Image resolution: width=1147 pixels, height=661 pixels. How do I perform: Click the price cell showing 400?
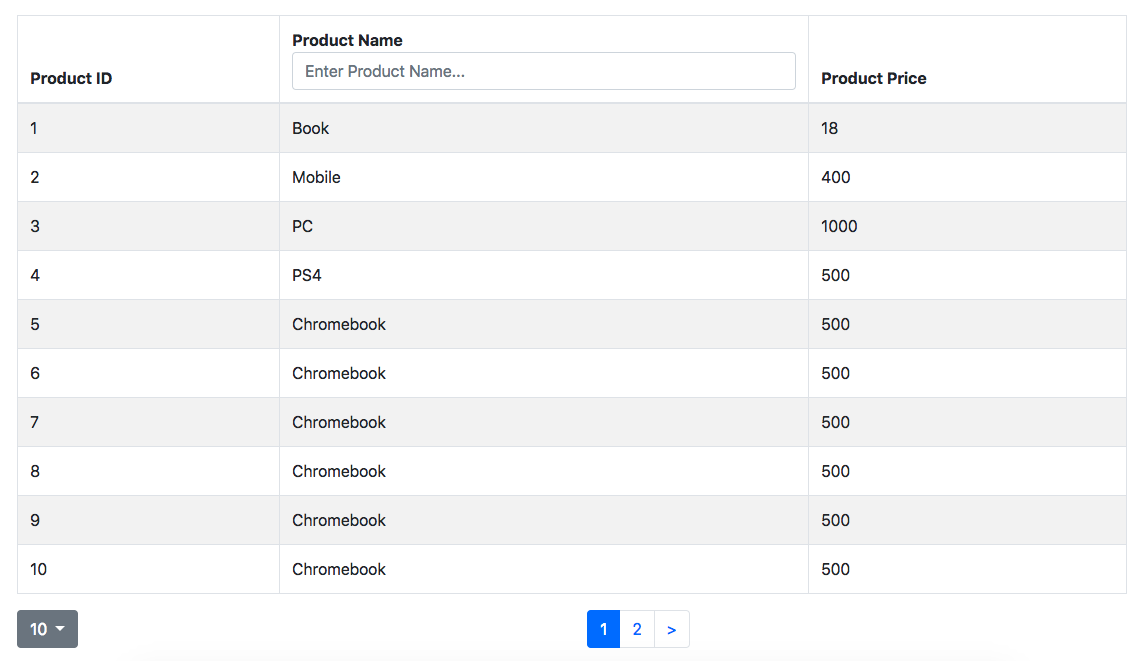coord(835,177)
